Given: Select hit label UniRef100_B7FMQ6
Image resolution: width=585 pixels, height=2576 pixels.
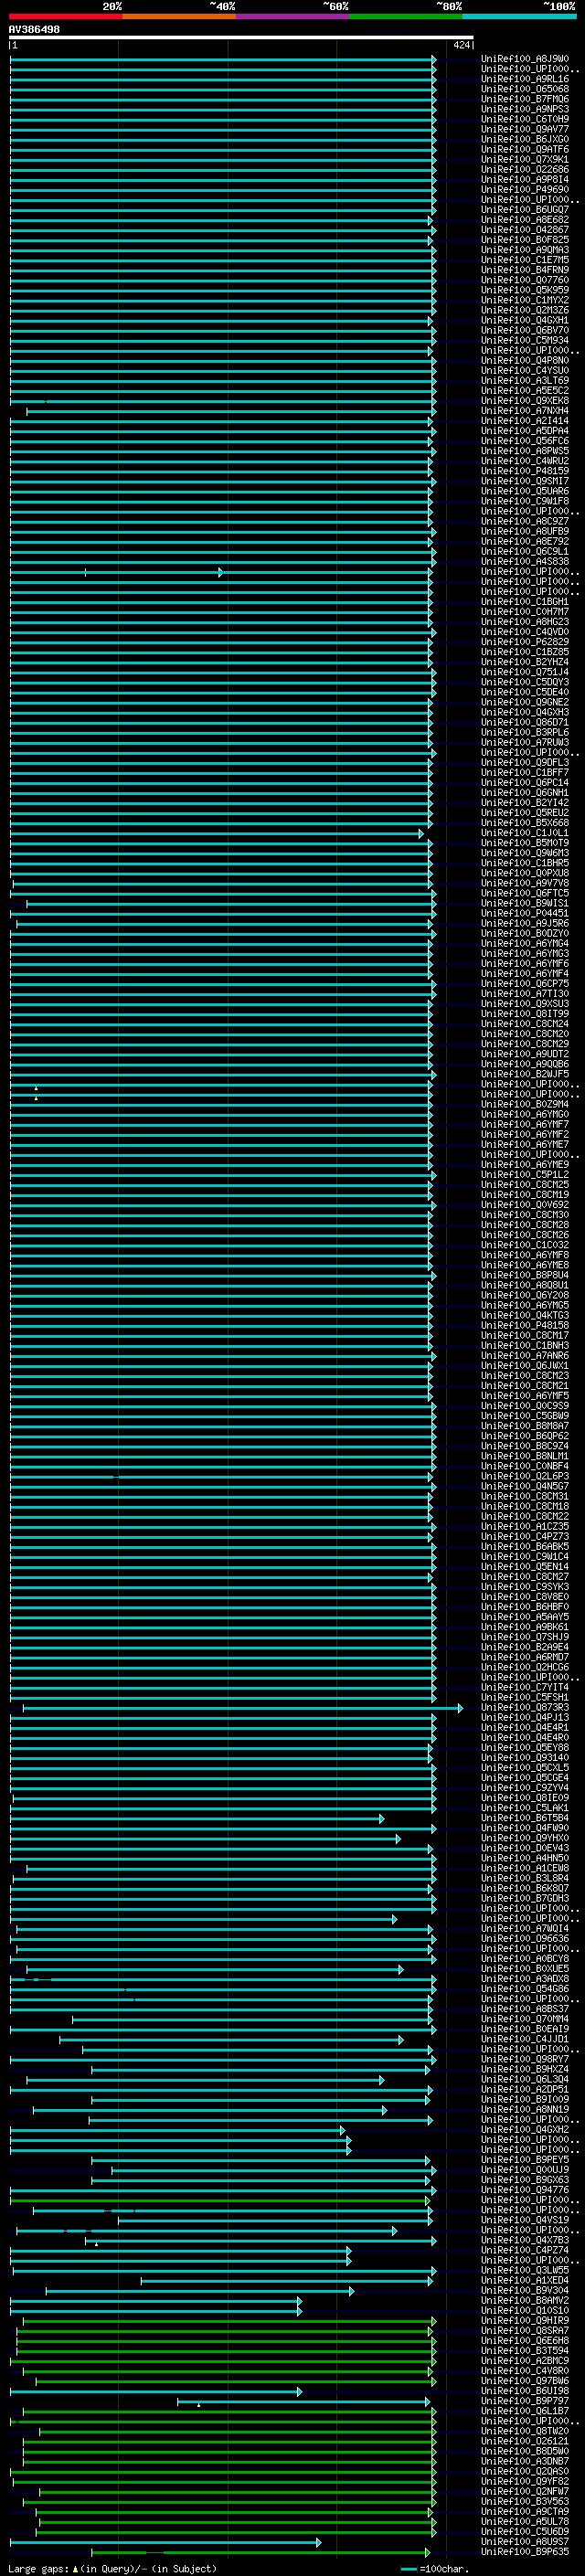Looking at the screenshot, I should [x=525, y=99].
